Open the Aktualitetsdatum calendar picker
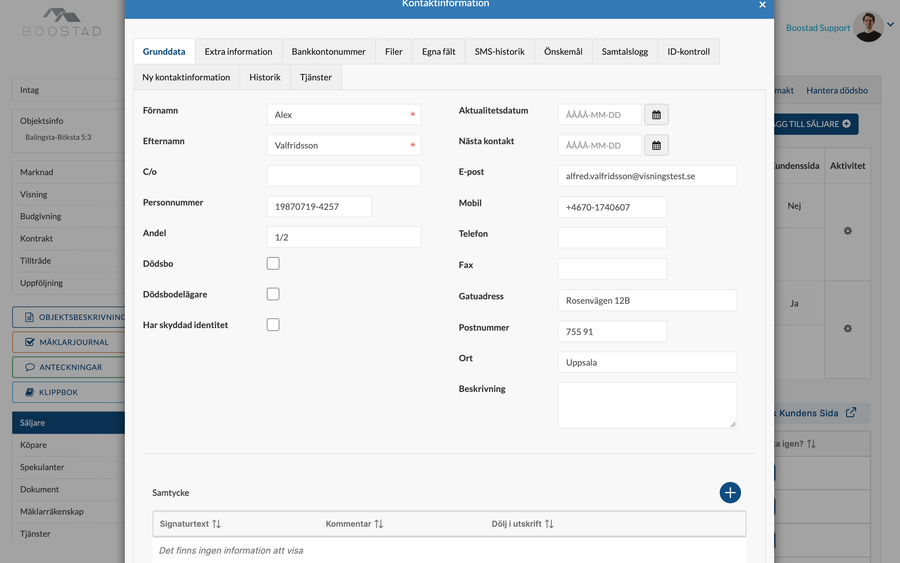The width and height of the screenshot is (900, 563). (656, 115)
